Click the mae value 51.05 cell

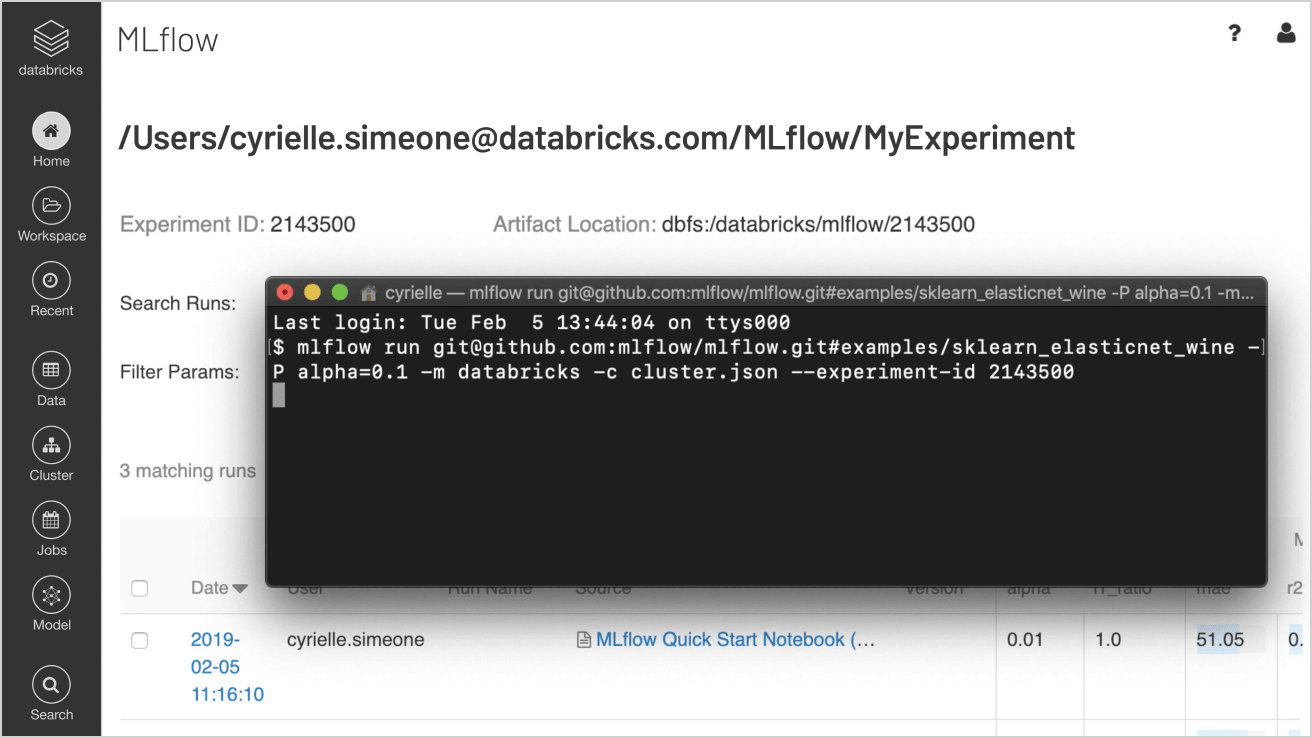coord(1220,640)
